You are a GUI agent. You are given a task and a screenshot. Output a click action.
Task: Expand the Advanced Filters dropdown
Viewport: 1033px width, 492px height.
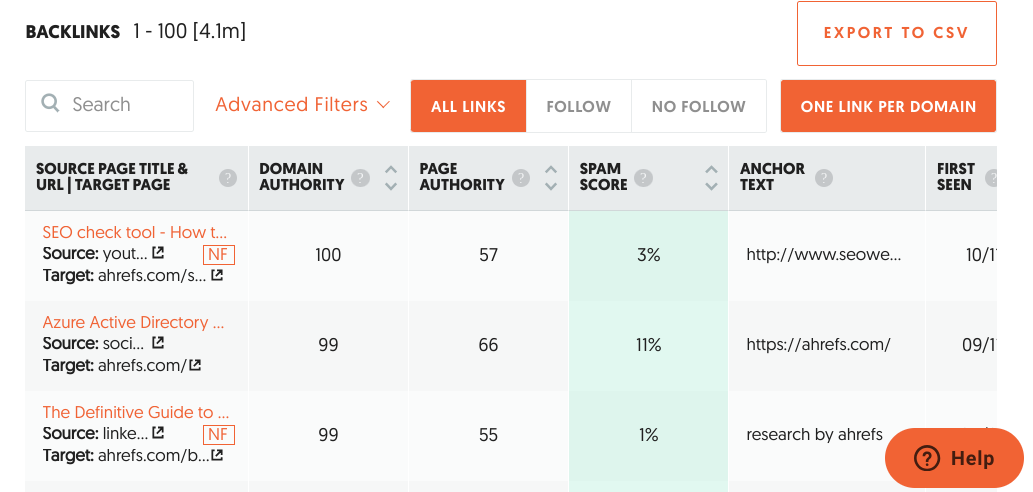[303, 105]
